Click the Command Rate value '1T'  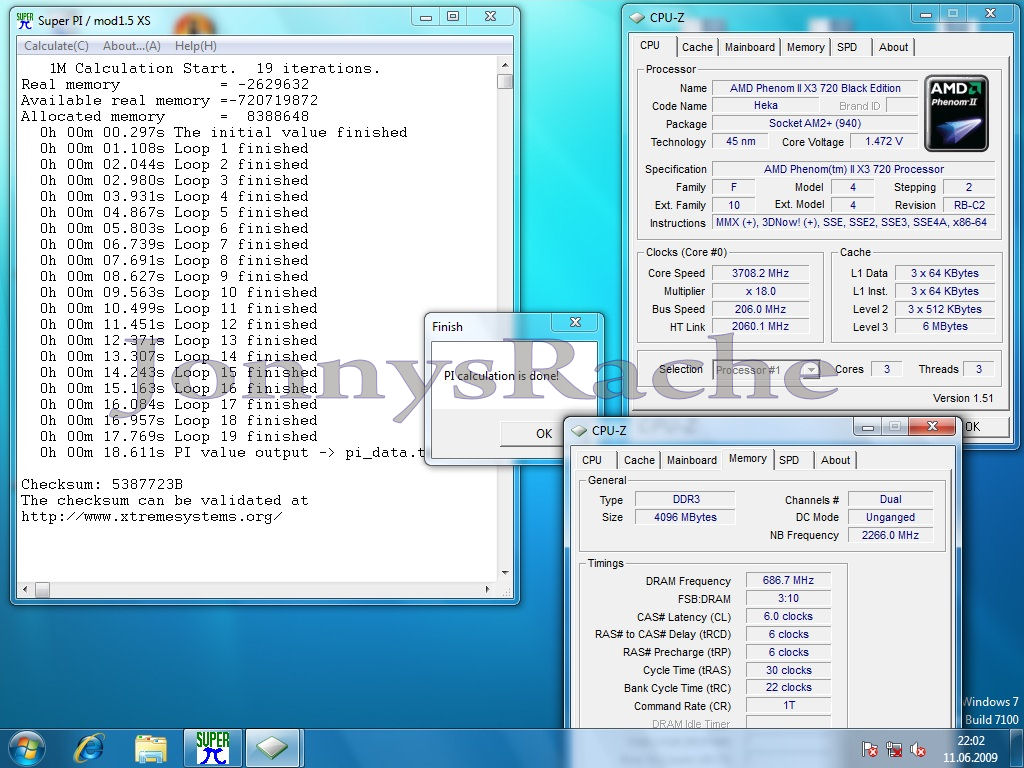click(x=788, y=706)
